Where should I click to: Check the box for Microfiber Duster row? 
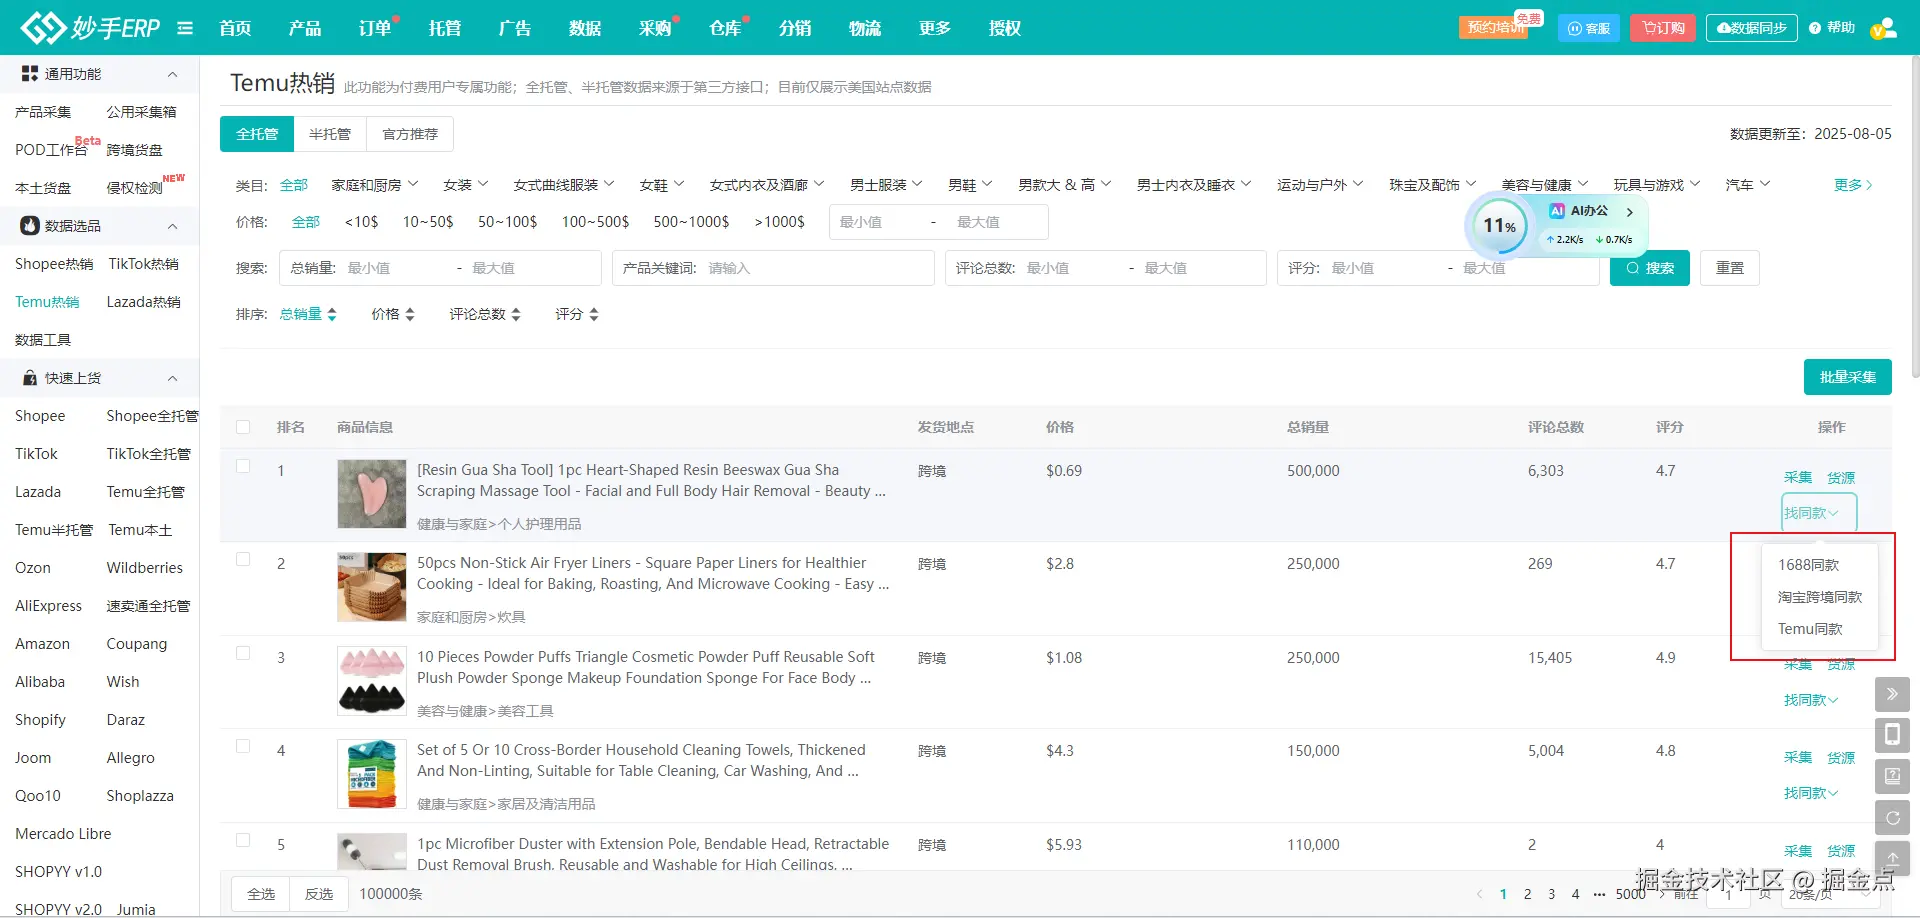click(x=243, y=840)
